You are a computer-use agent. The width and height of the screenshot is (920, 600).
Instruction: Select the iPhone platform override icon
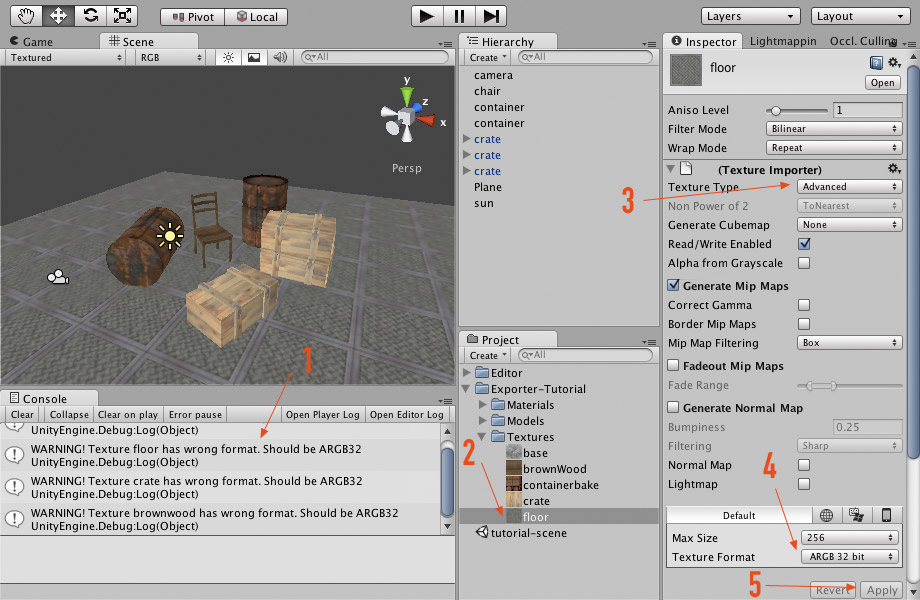pos(887,514)
